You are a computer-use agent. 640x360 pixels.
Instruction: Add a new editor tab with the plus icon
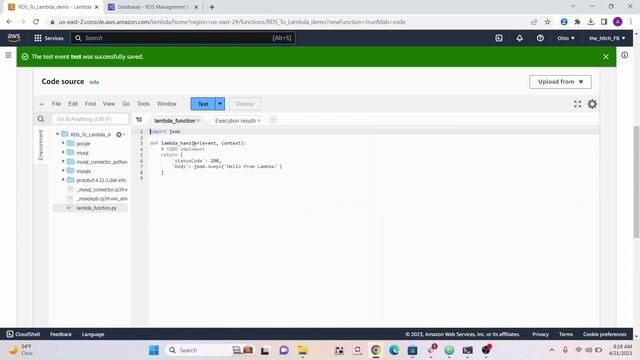pos(273,120)
